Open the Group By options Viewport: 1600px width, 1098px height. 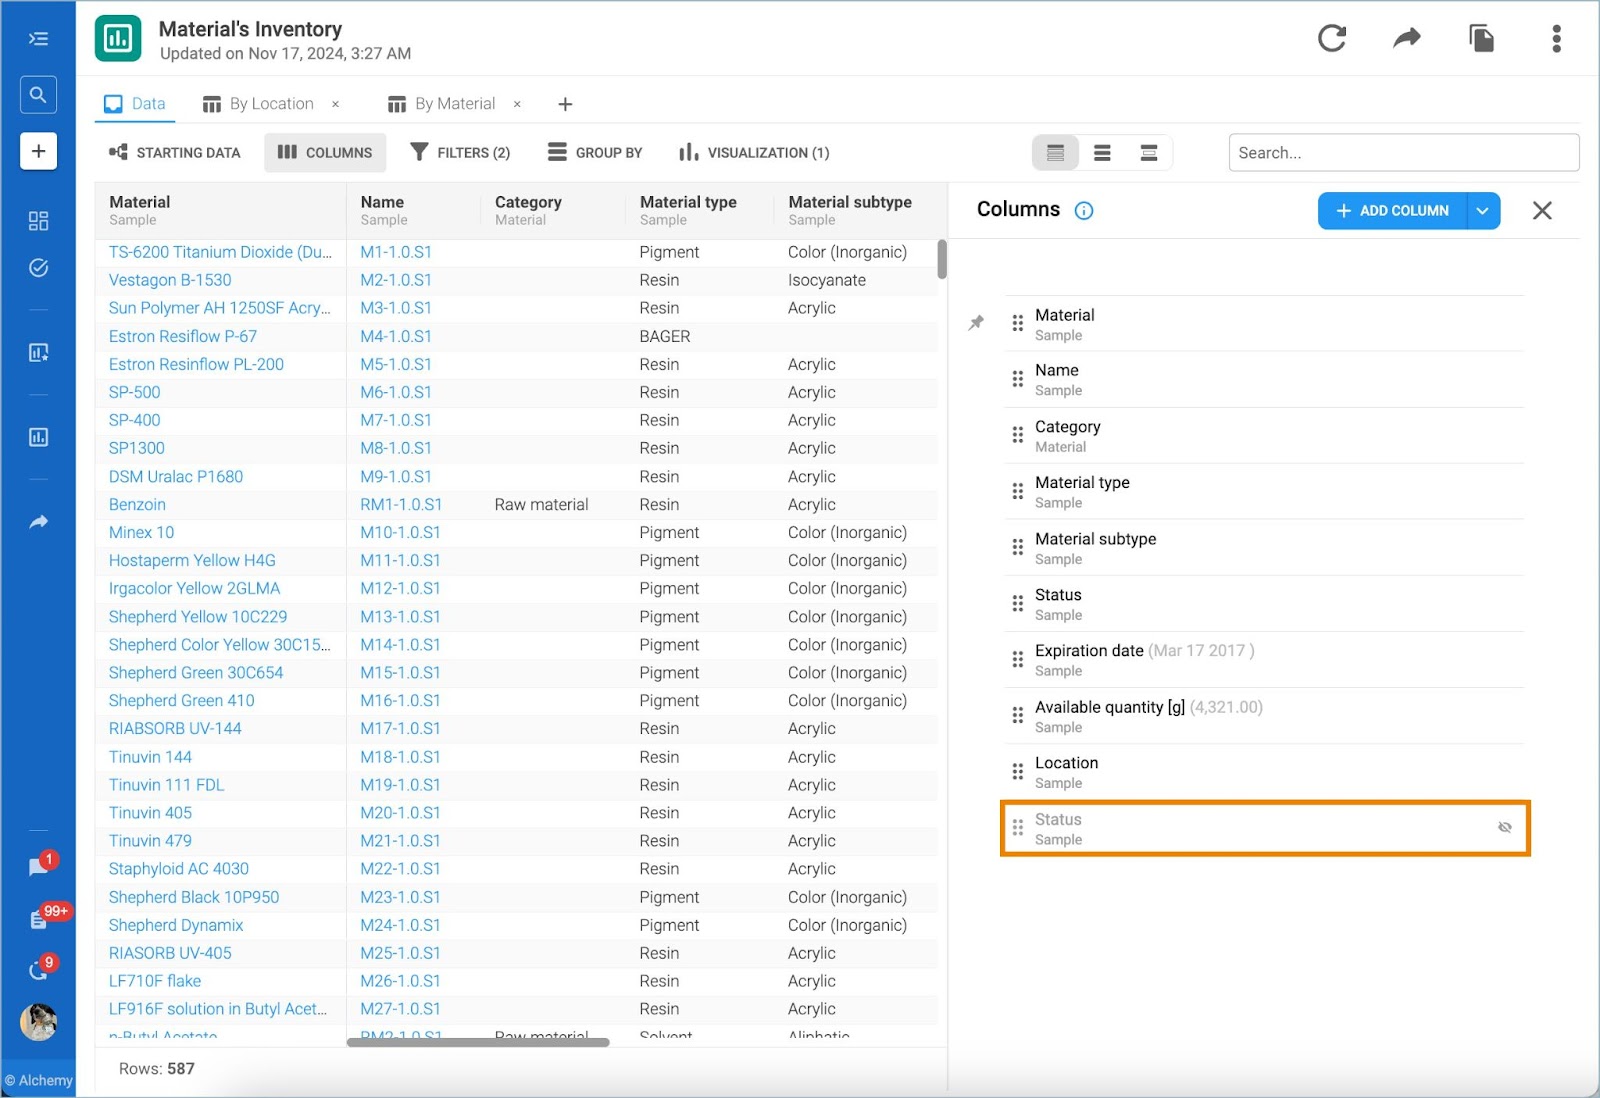point(595,153)
